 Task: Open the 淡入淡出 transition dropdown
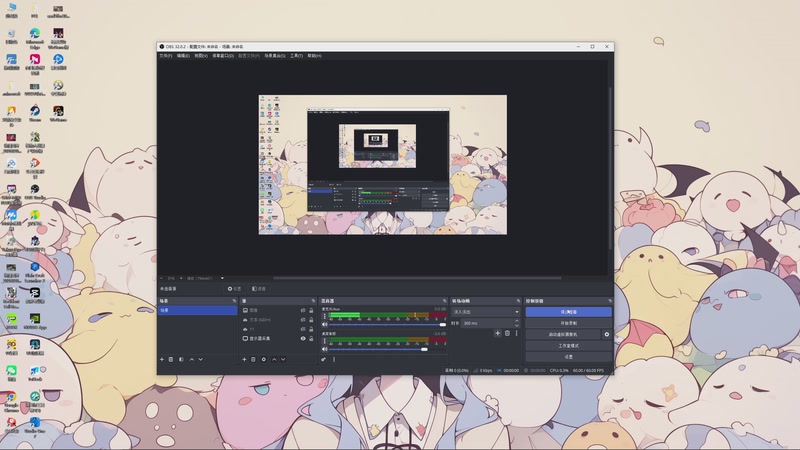[485, 312]
